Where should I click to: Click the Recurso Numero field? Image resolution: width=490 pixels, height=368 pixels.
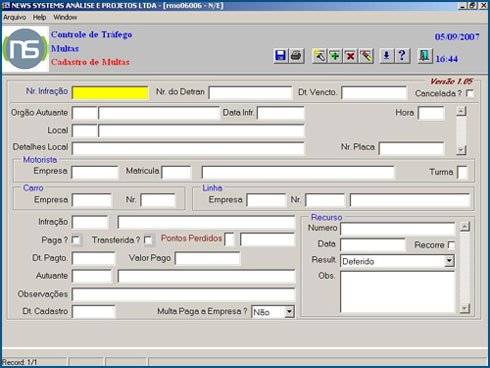397,229
